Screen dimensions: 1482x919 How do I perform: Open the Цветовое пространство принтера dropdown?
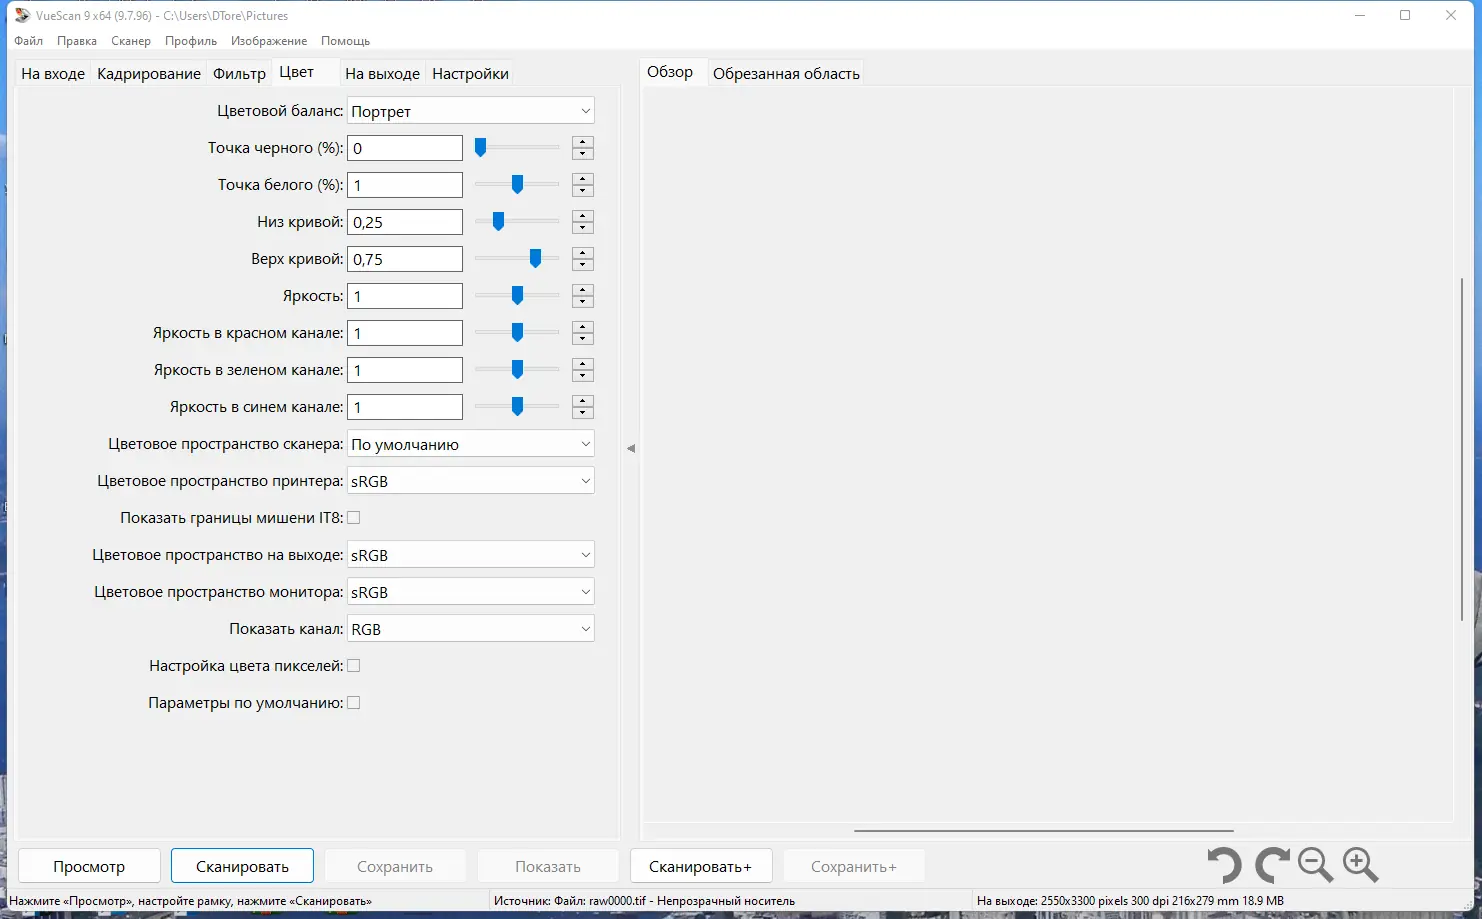[x=471, y=481]
